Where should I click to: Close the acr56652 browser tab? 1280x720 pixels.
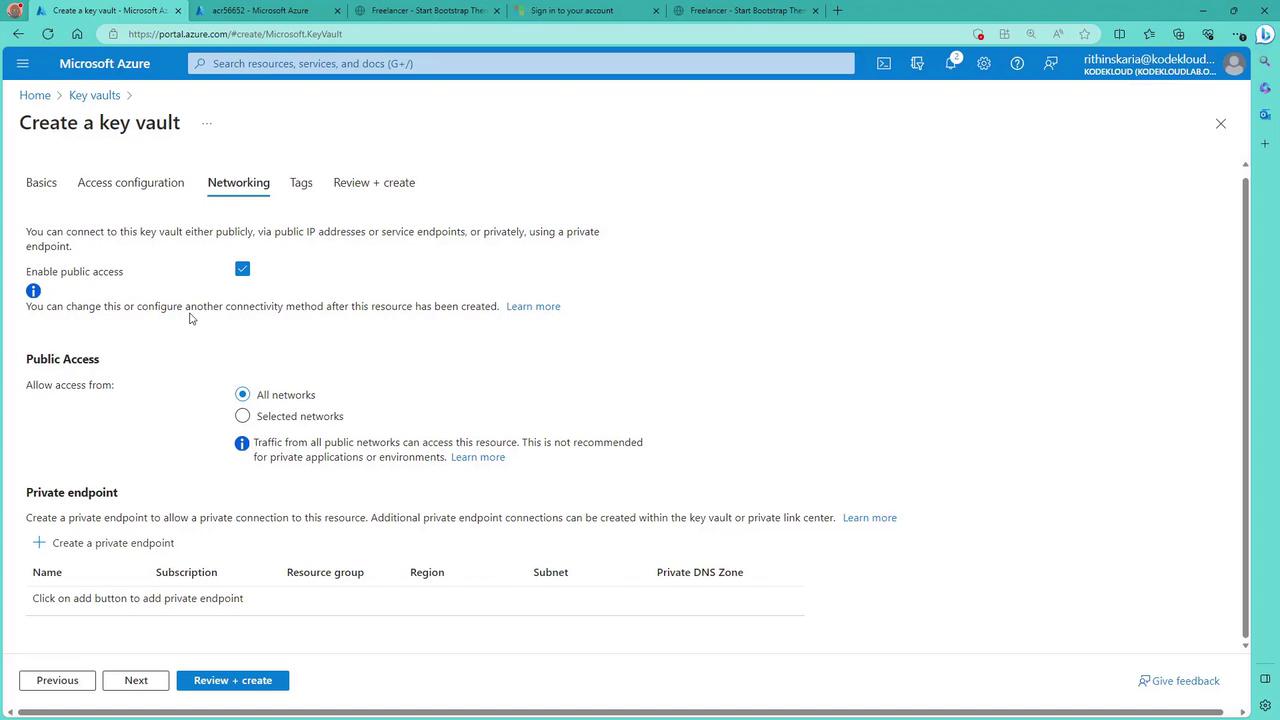pyautogui.click(x=337, y=11)
